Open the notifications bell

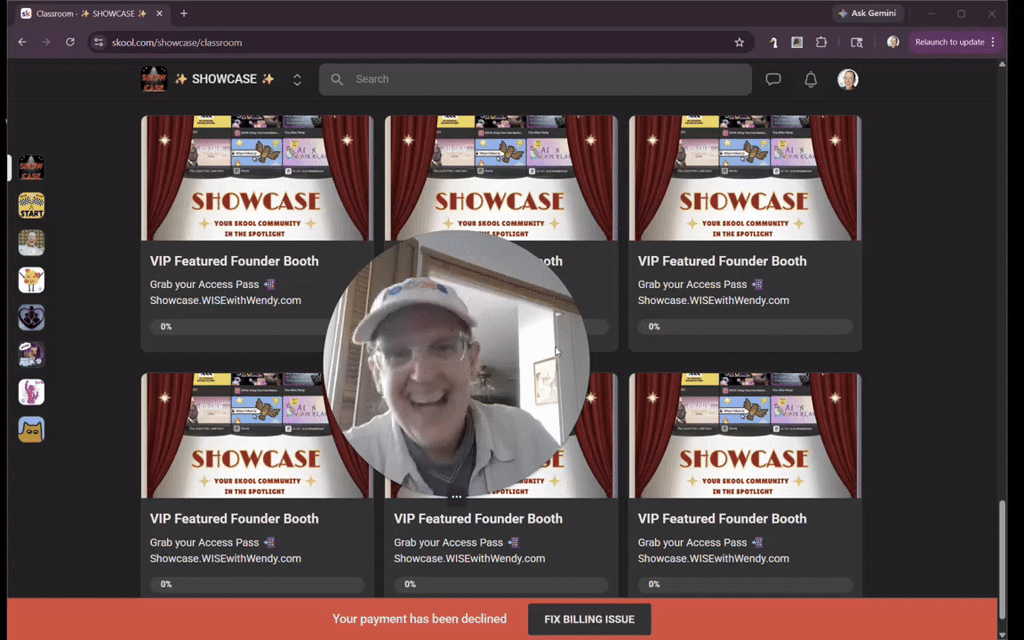(x=810, y=79)
